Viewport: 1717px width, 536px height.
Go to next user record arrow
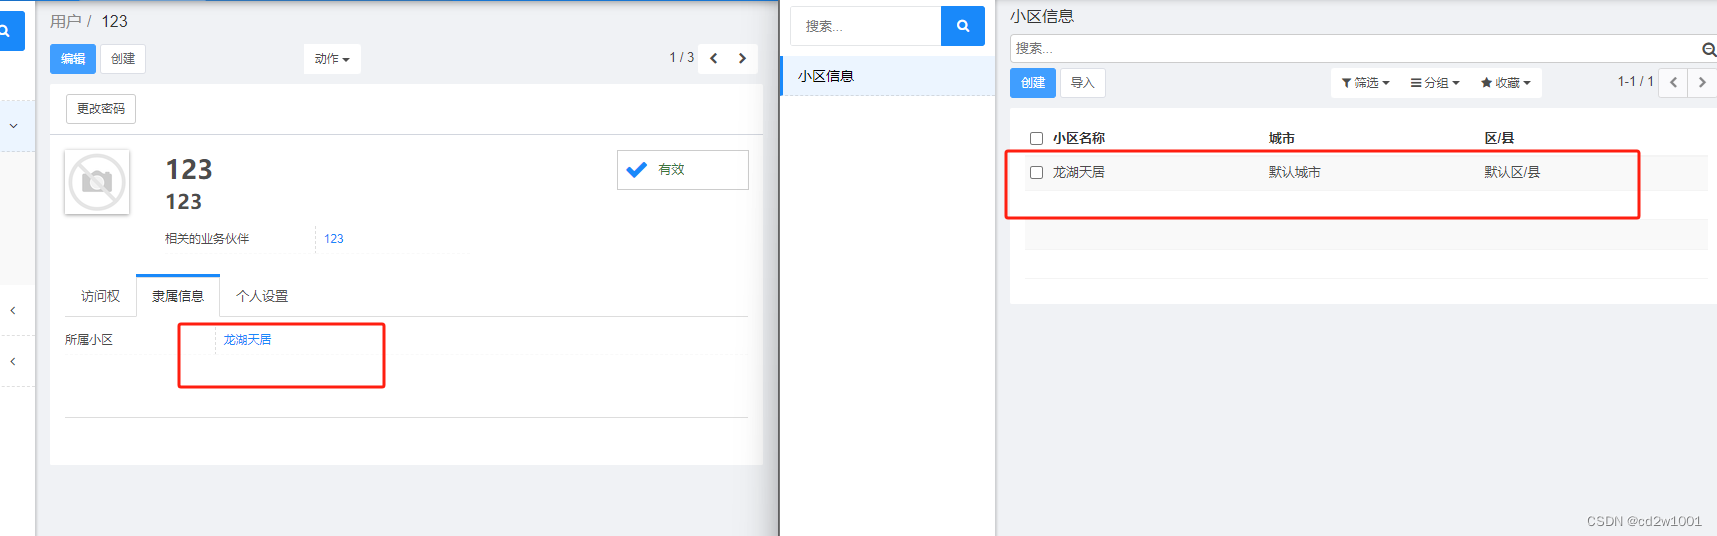point(742,58)
